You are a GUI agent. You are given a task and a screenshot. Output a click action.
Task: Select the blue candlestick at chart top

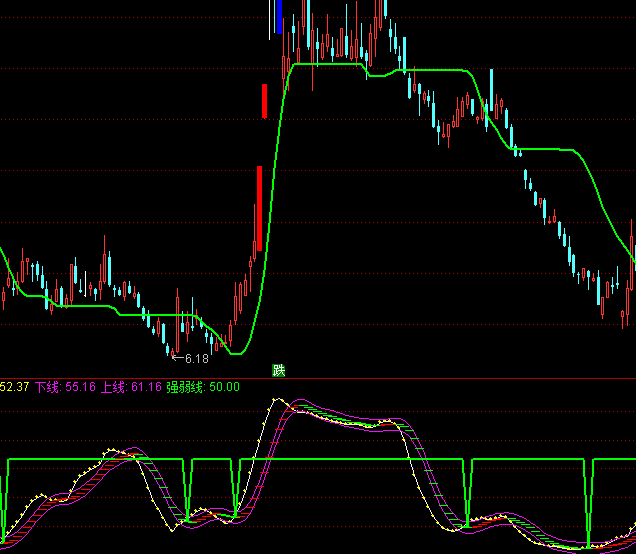(279, 15)
